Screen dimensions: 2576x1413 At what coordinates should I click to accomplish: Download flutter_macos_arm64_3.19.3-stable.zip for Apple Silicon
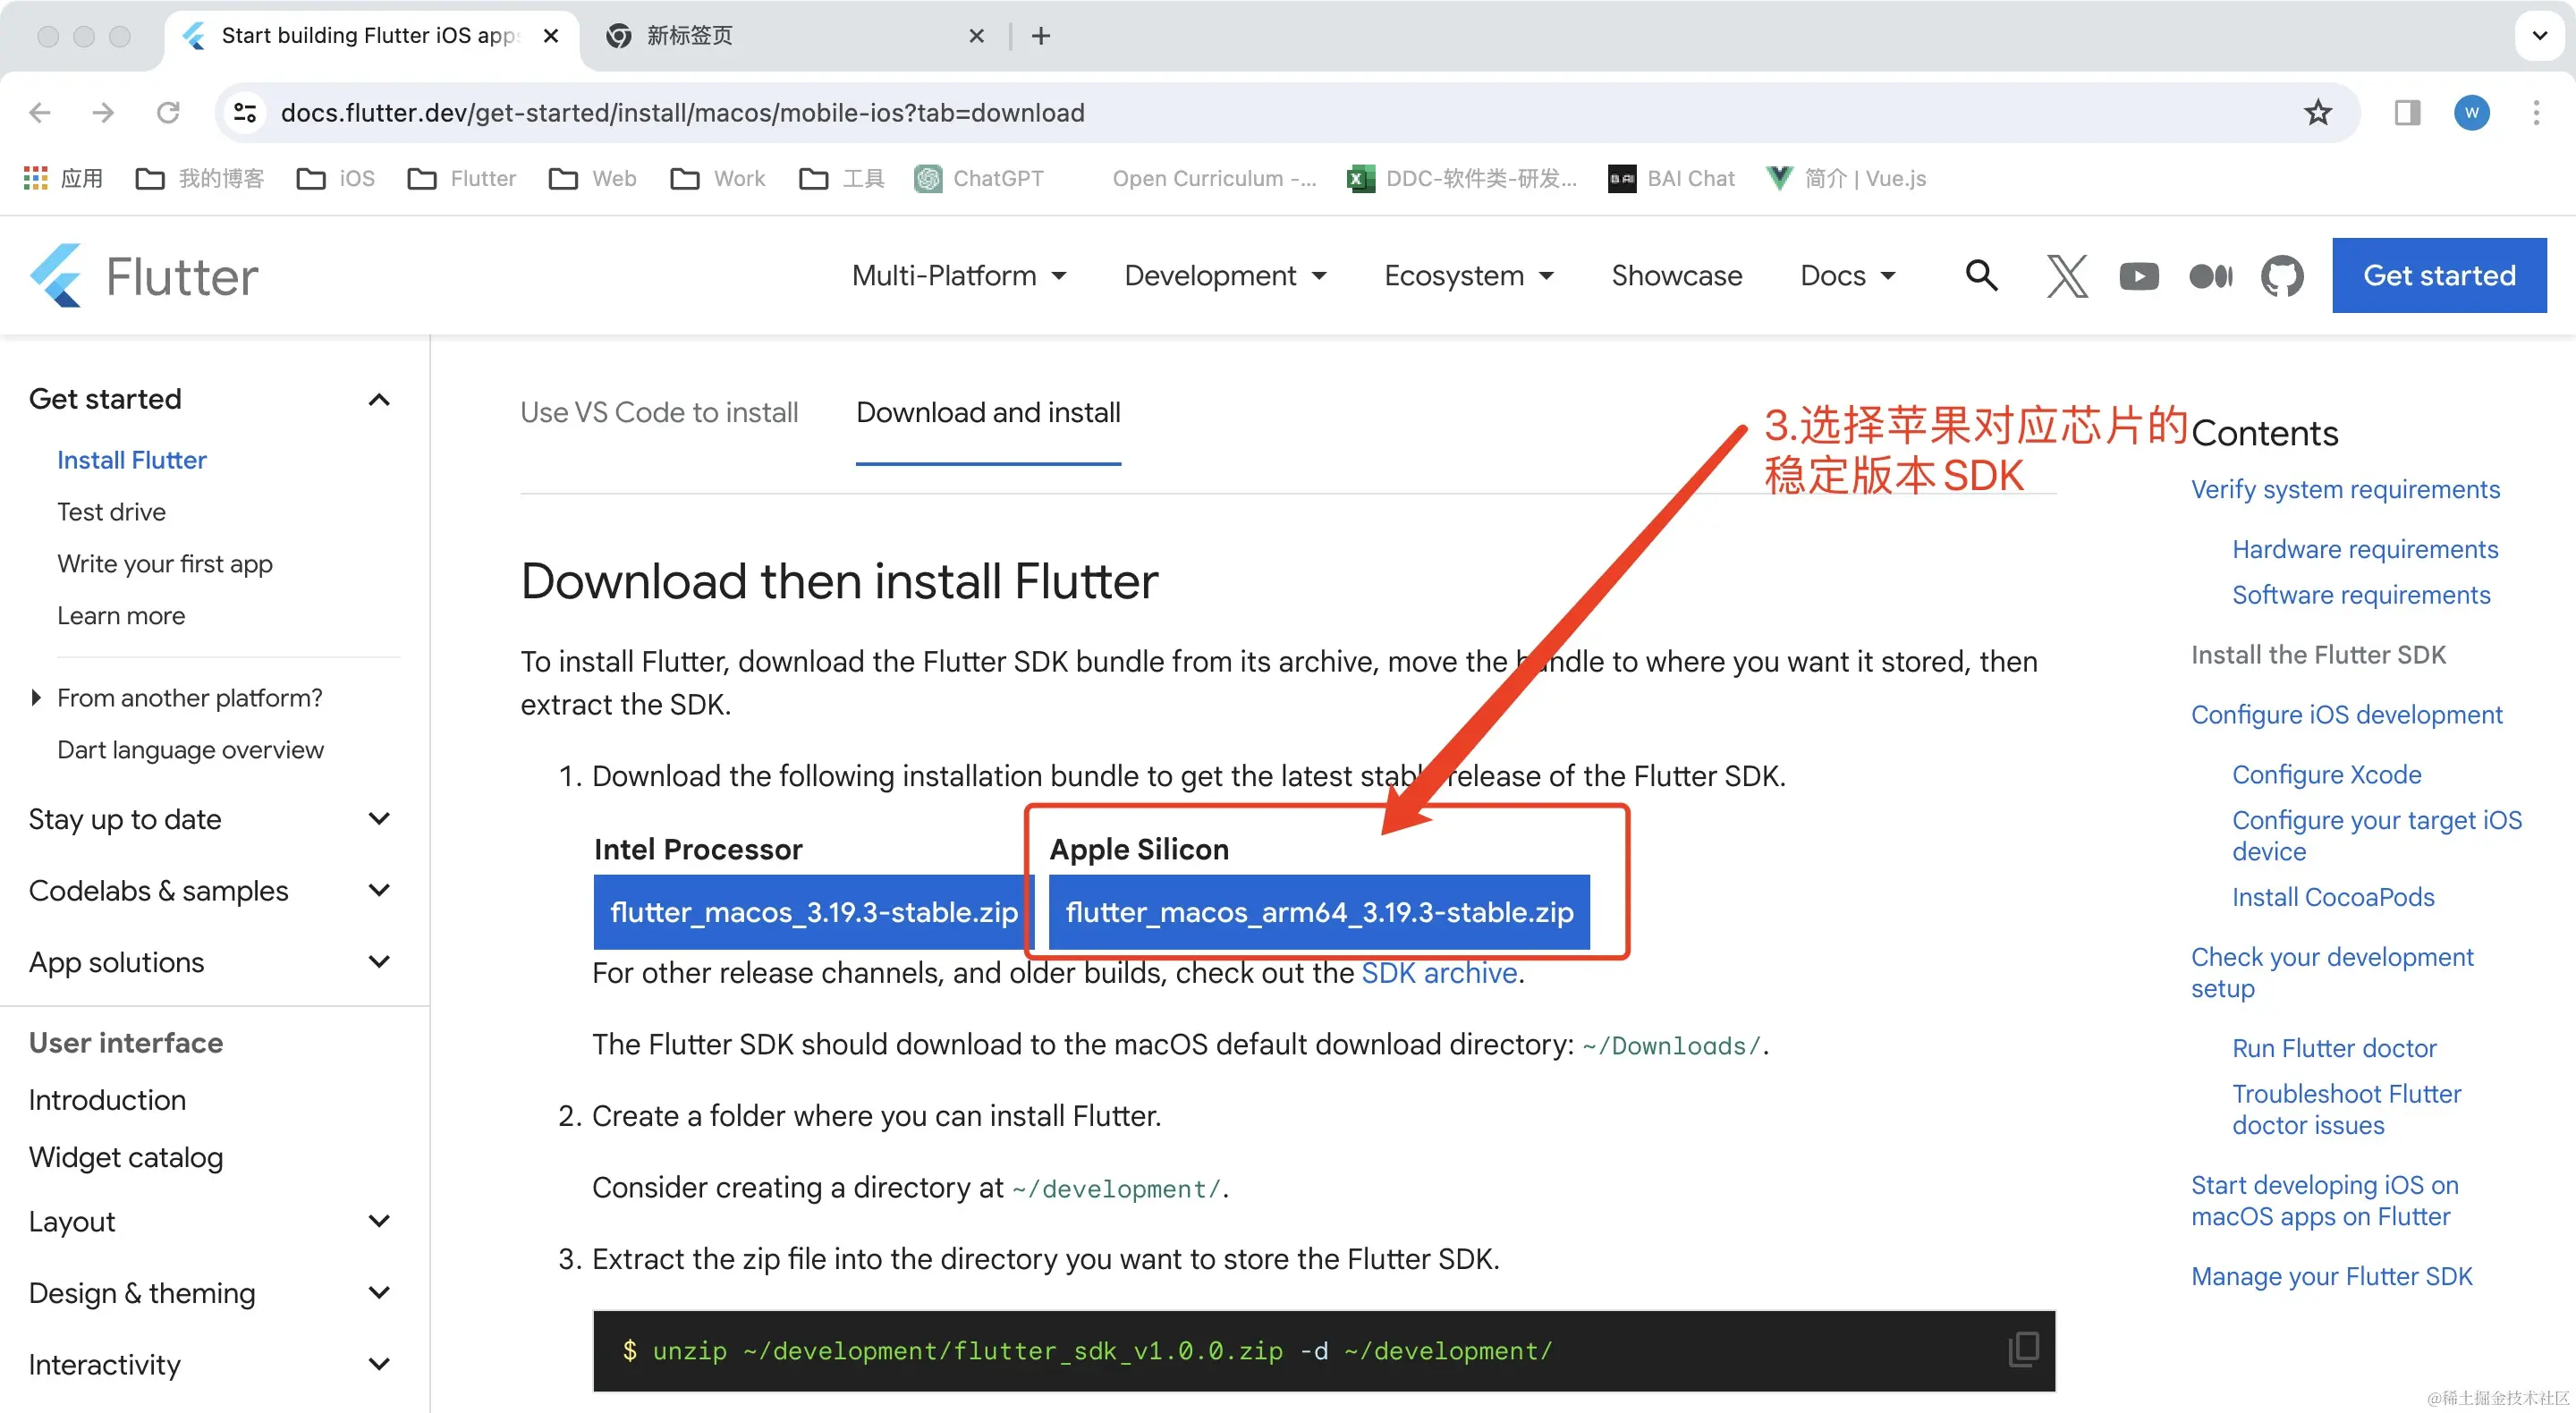(1318, 912)
